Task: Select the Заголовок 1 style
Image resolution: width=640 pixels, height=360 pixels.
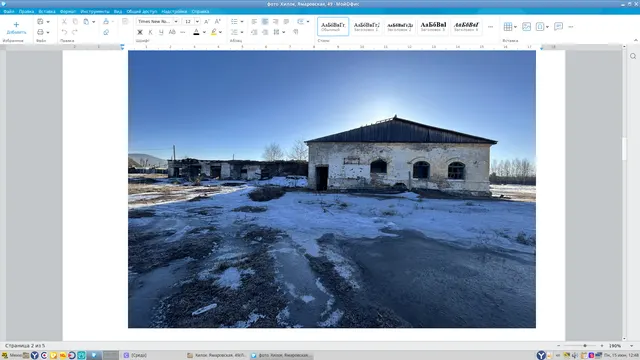Action: (366, 27)
